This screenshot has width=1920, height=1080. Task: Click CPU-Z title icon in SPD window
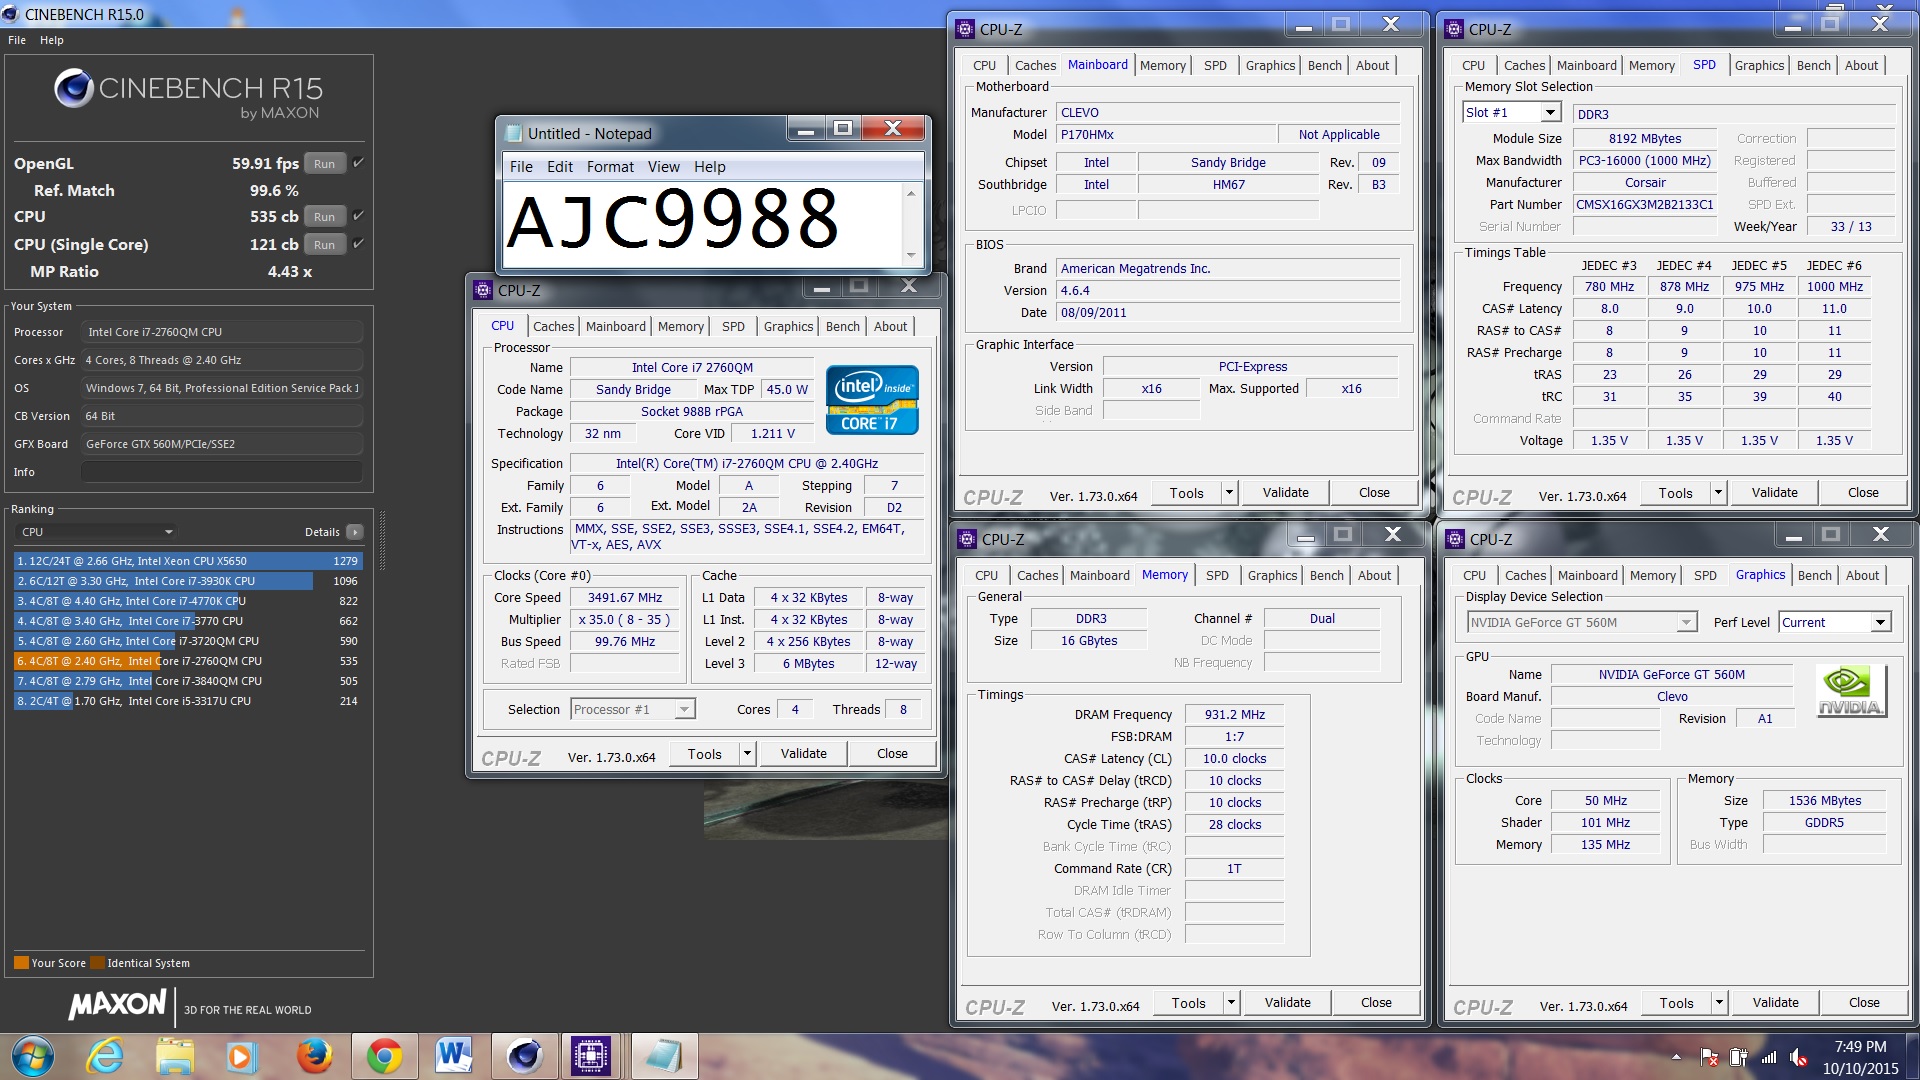(x=1454, y=29)
